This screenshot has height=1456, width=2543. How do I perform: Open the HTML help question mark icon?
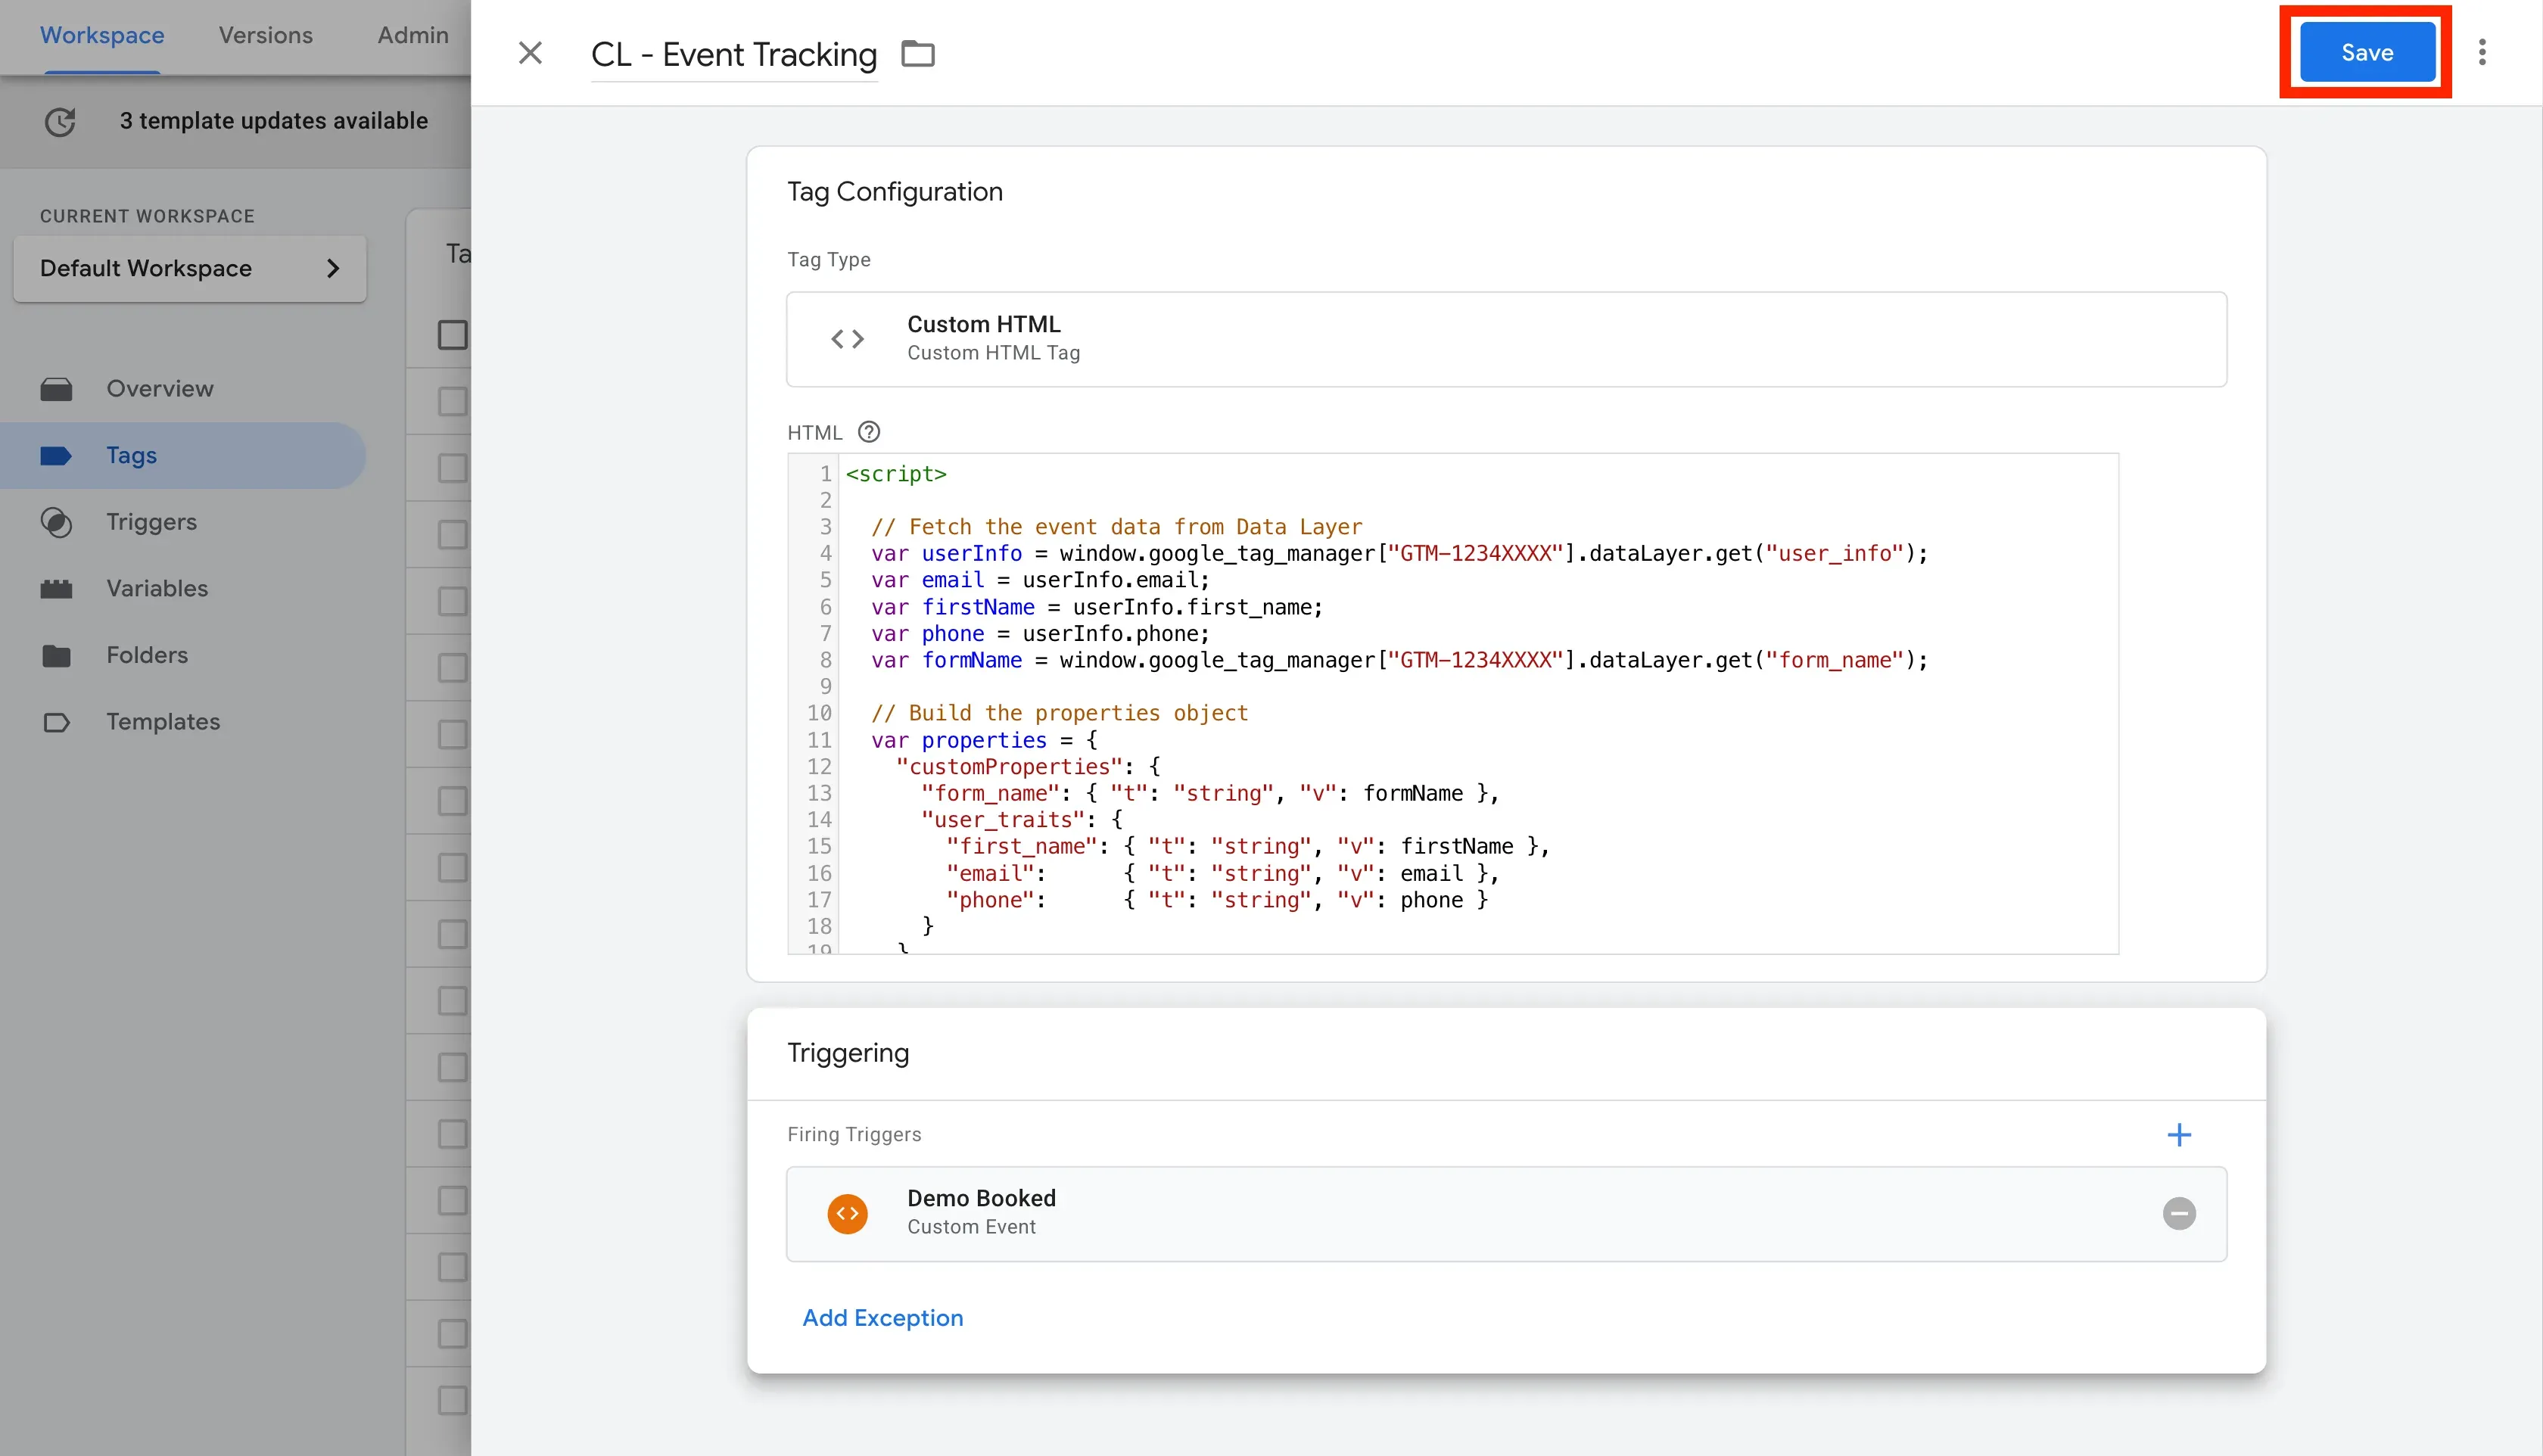point(869,432)
